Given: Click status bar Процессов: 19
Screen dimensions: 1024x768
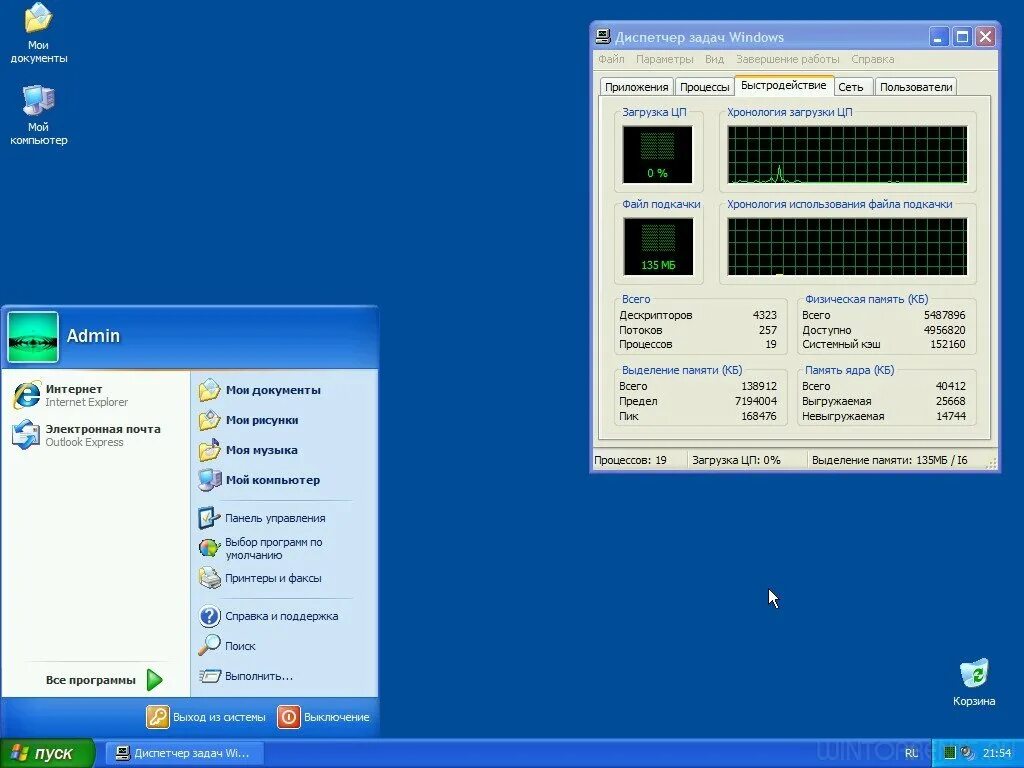Looking at the screenshot, I should 639,460.
